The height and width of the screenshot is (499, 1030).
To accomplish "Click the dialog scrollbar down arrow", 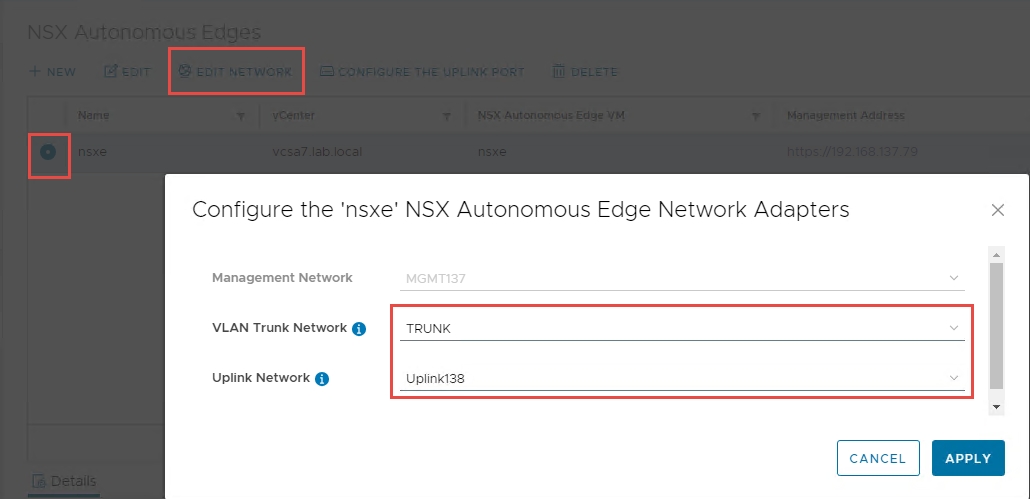I will coord(995,407).
